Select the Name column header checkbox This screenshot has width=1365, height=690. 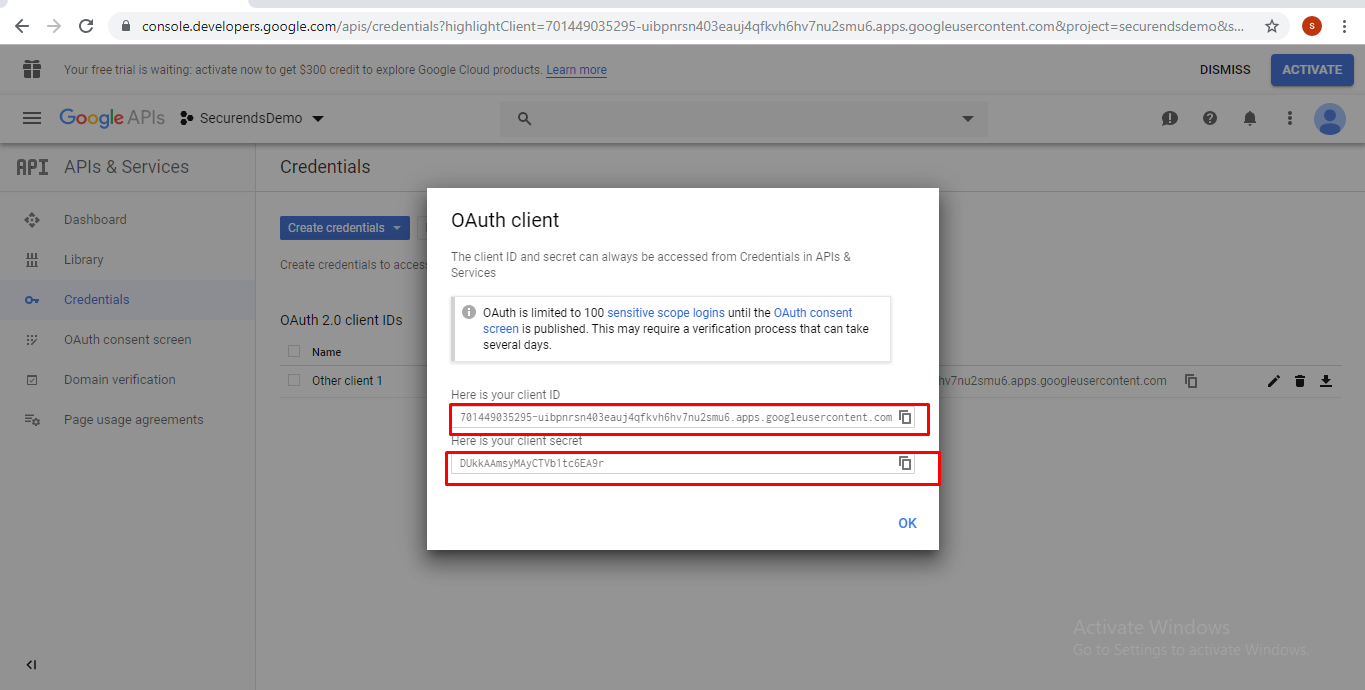coord(293,351)
